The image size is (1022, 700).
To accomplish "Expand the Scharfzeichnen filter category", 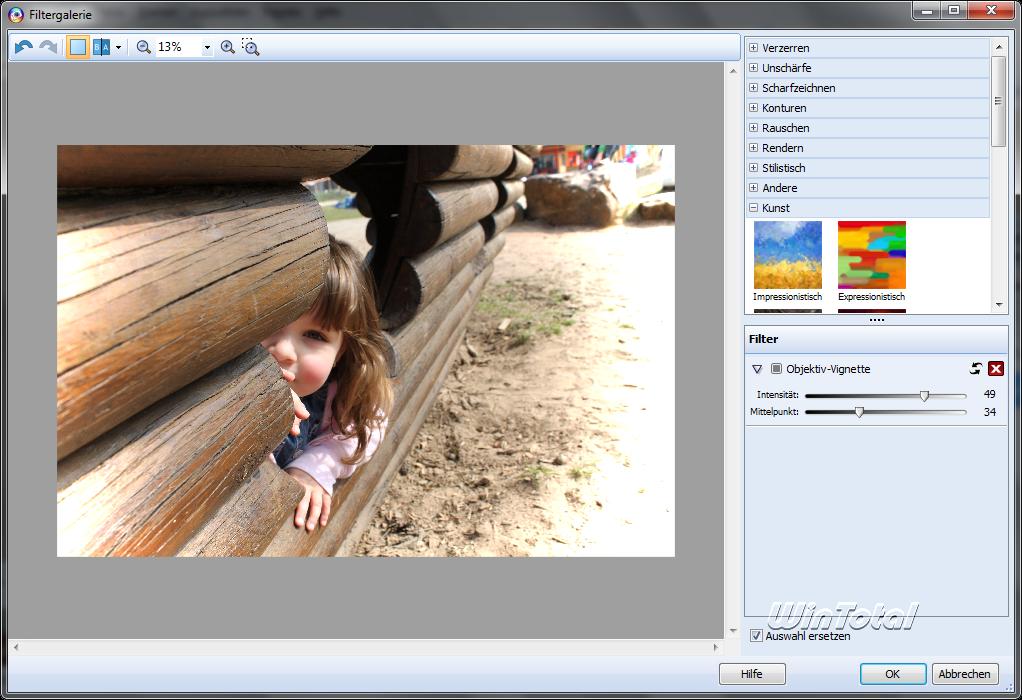I will click(x=754, y=88).
